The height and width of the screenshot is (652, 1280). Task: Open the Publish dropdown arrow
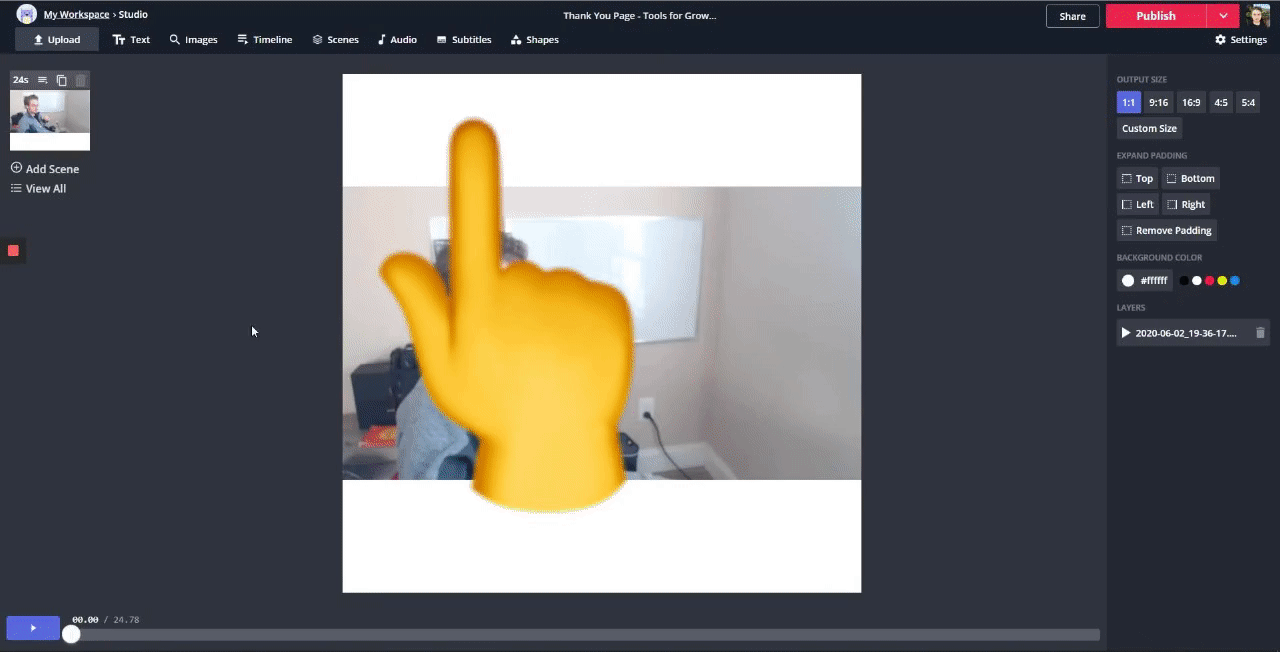click(1223, 16)
